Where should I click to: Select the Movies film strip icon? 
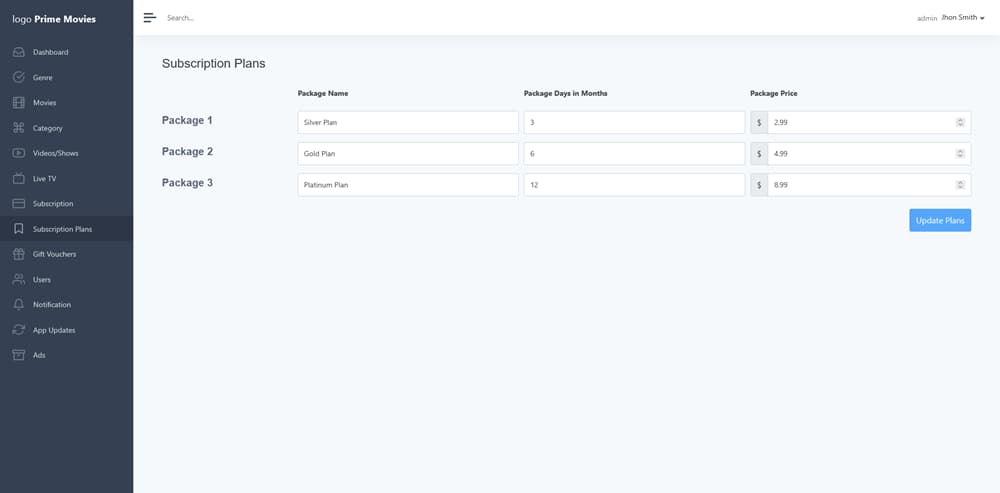tap(18, 103)
